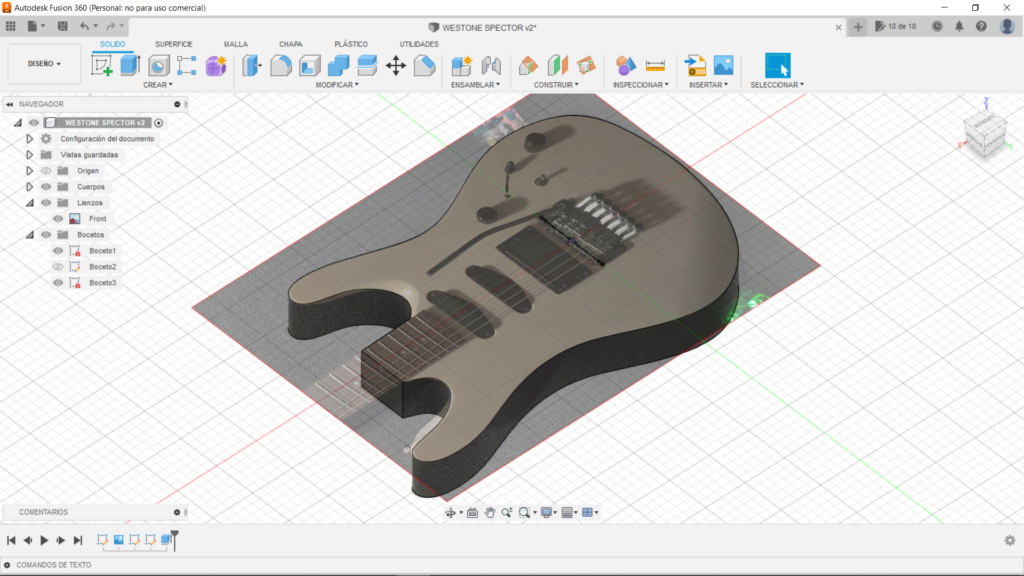Screen dimensions: 1024x576
Task: Save the document with the disk icon
Action: 63,27
